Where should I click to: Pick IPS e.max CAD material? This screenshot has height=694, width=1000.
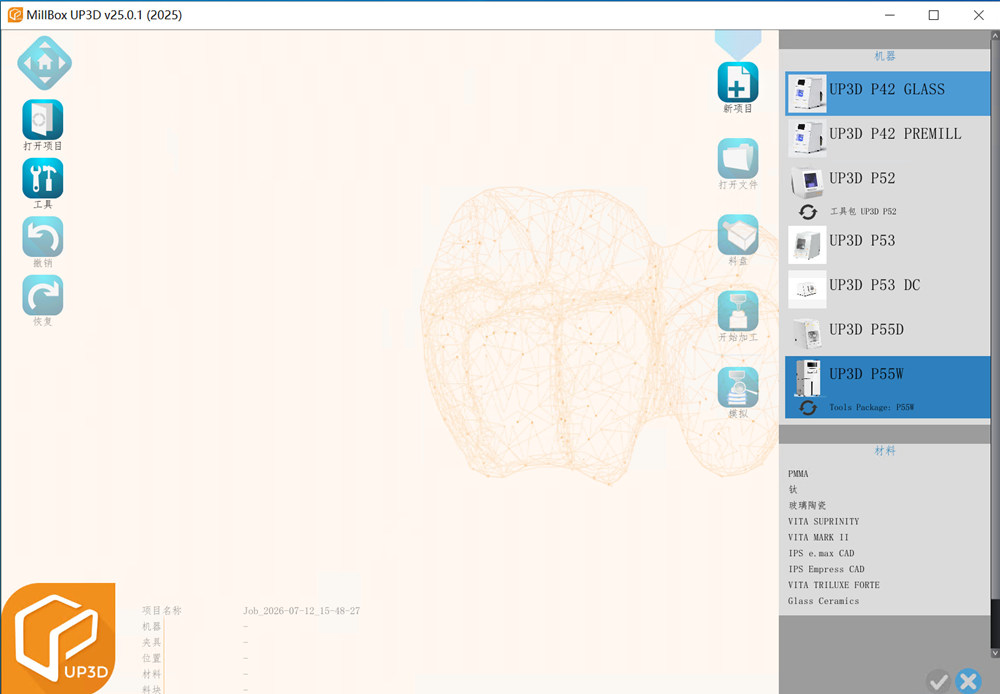tap(821, 553)
